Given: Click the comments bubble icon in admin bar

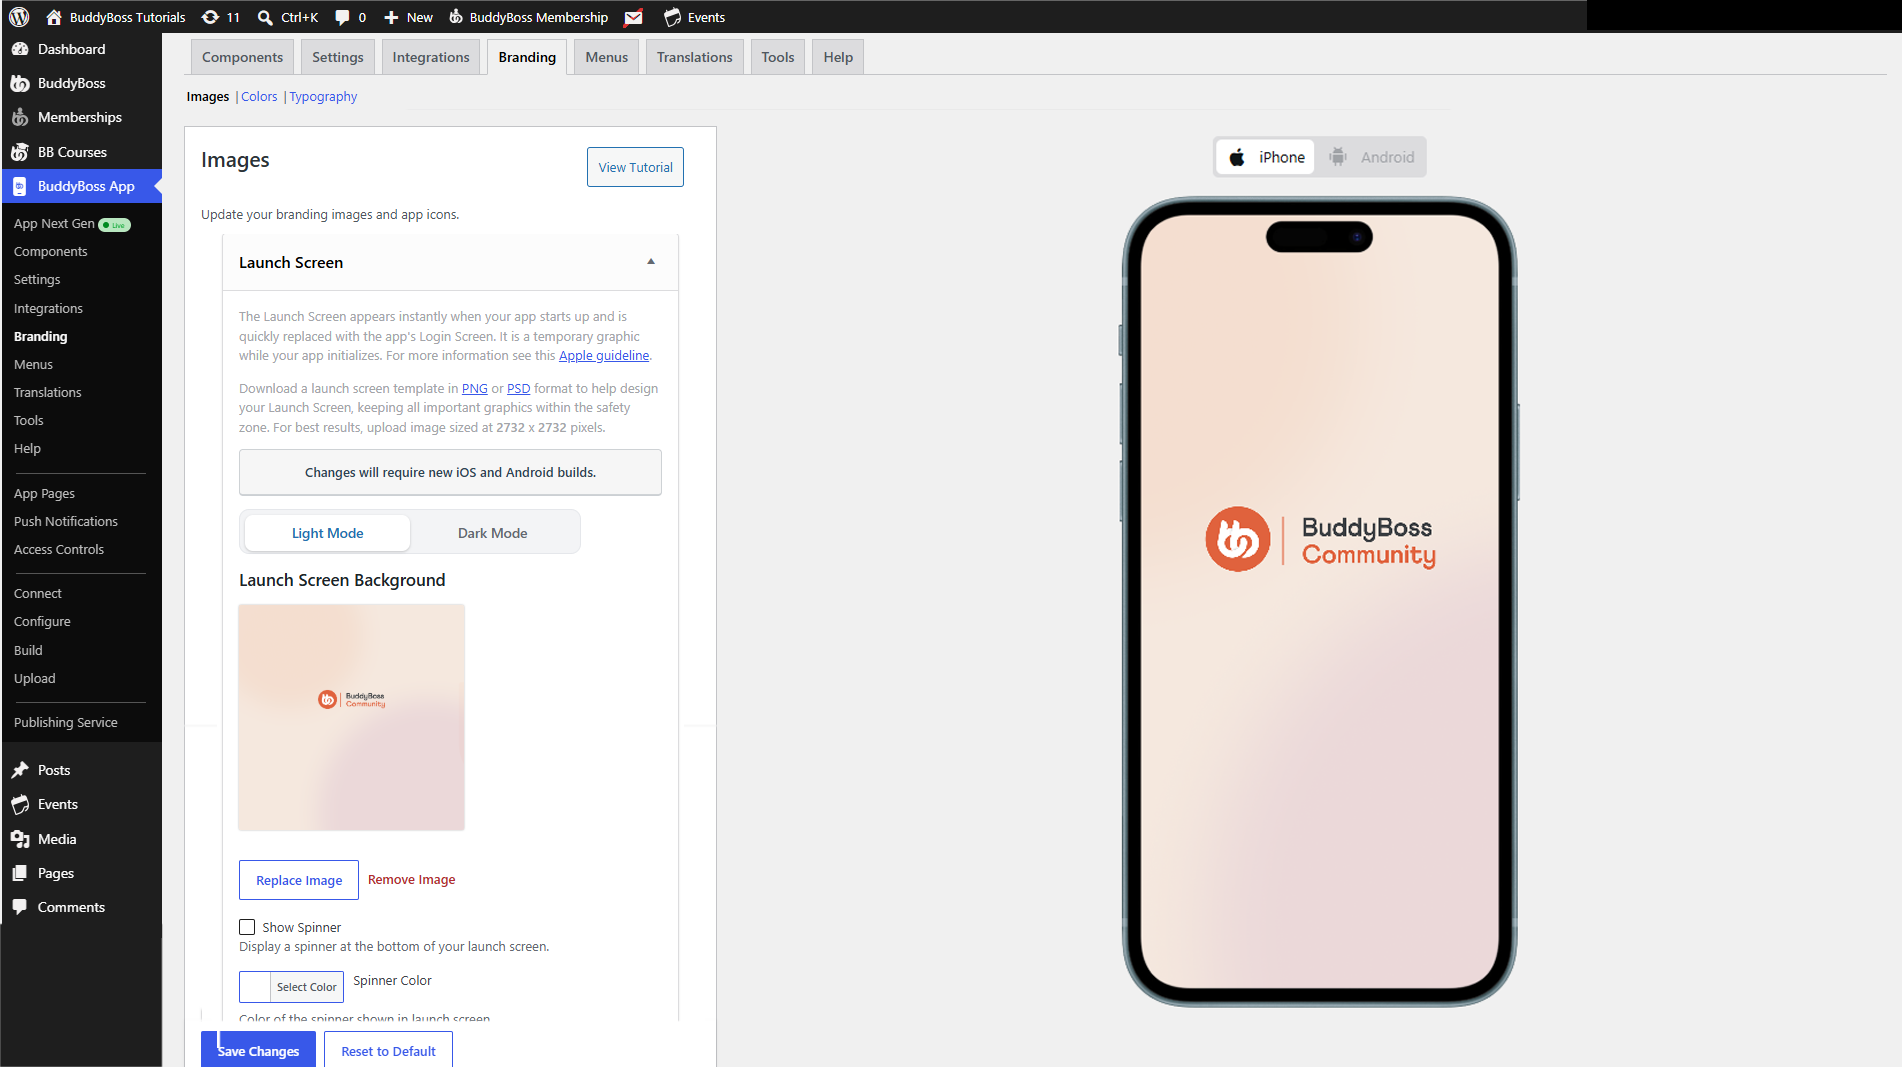Looking at the screenshot, I should click(x=342, y=17).
